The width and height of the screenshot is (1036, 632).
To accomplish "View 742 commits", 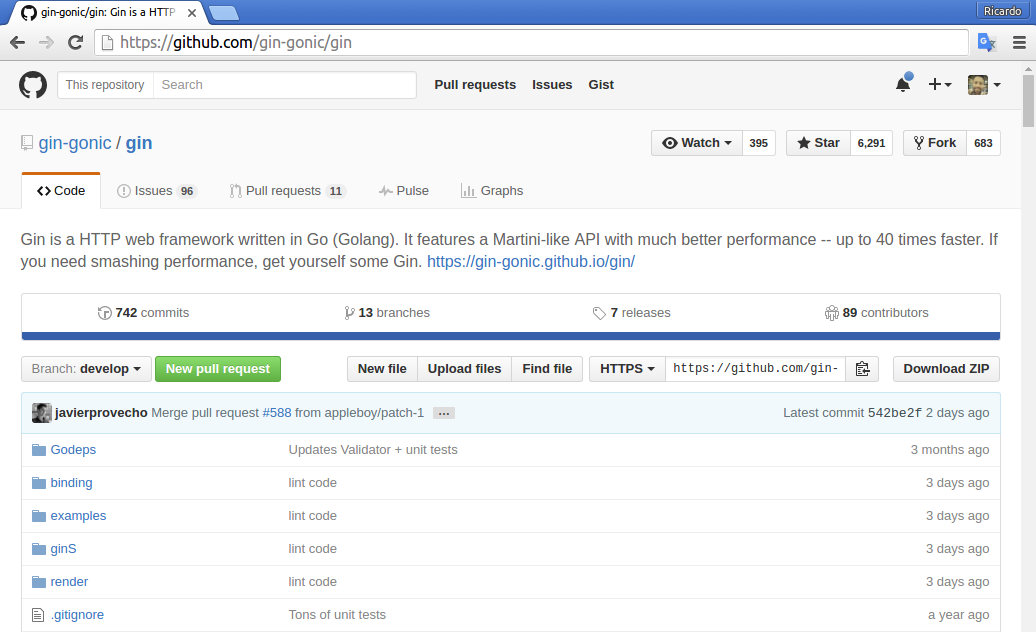I will pos(143,313).
